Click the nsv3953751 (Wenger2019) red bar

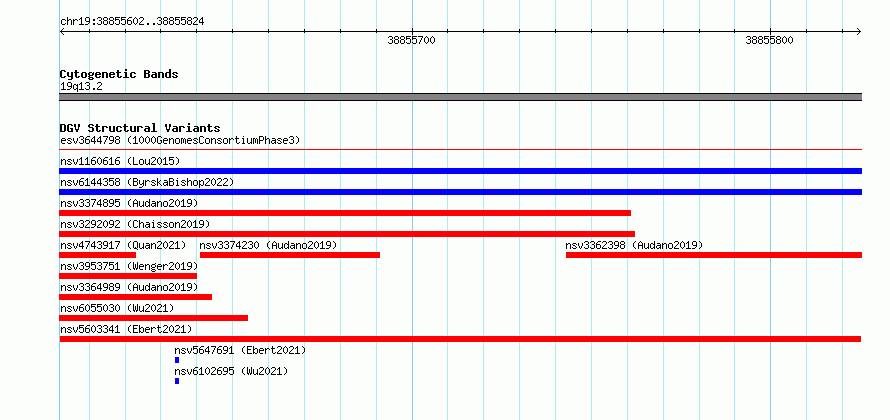[128, 276]
